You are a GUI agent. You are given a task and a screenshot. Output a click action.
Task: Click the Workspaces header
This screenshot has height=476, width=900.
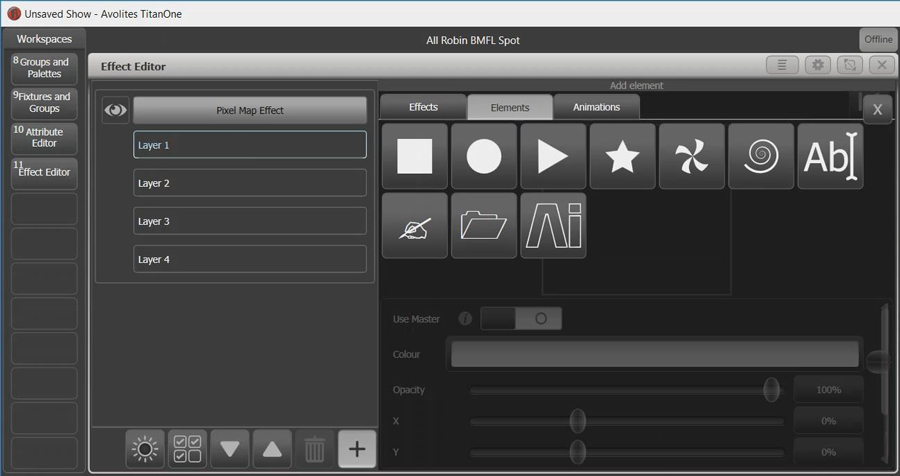tap(44, 39)
